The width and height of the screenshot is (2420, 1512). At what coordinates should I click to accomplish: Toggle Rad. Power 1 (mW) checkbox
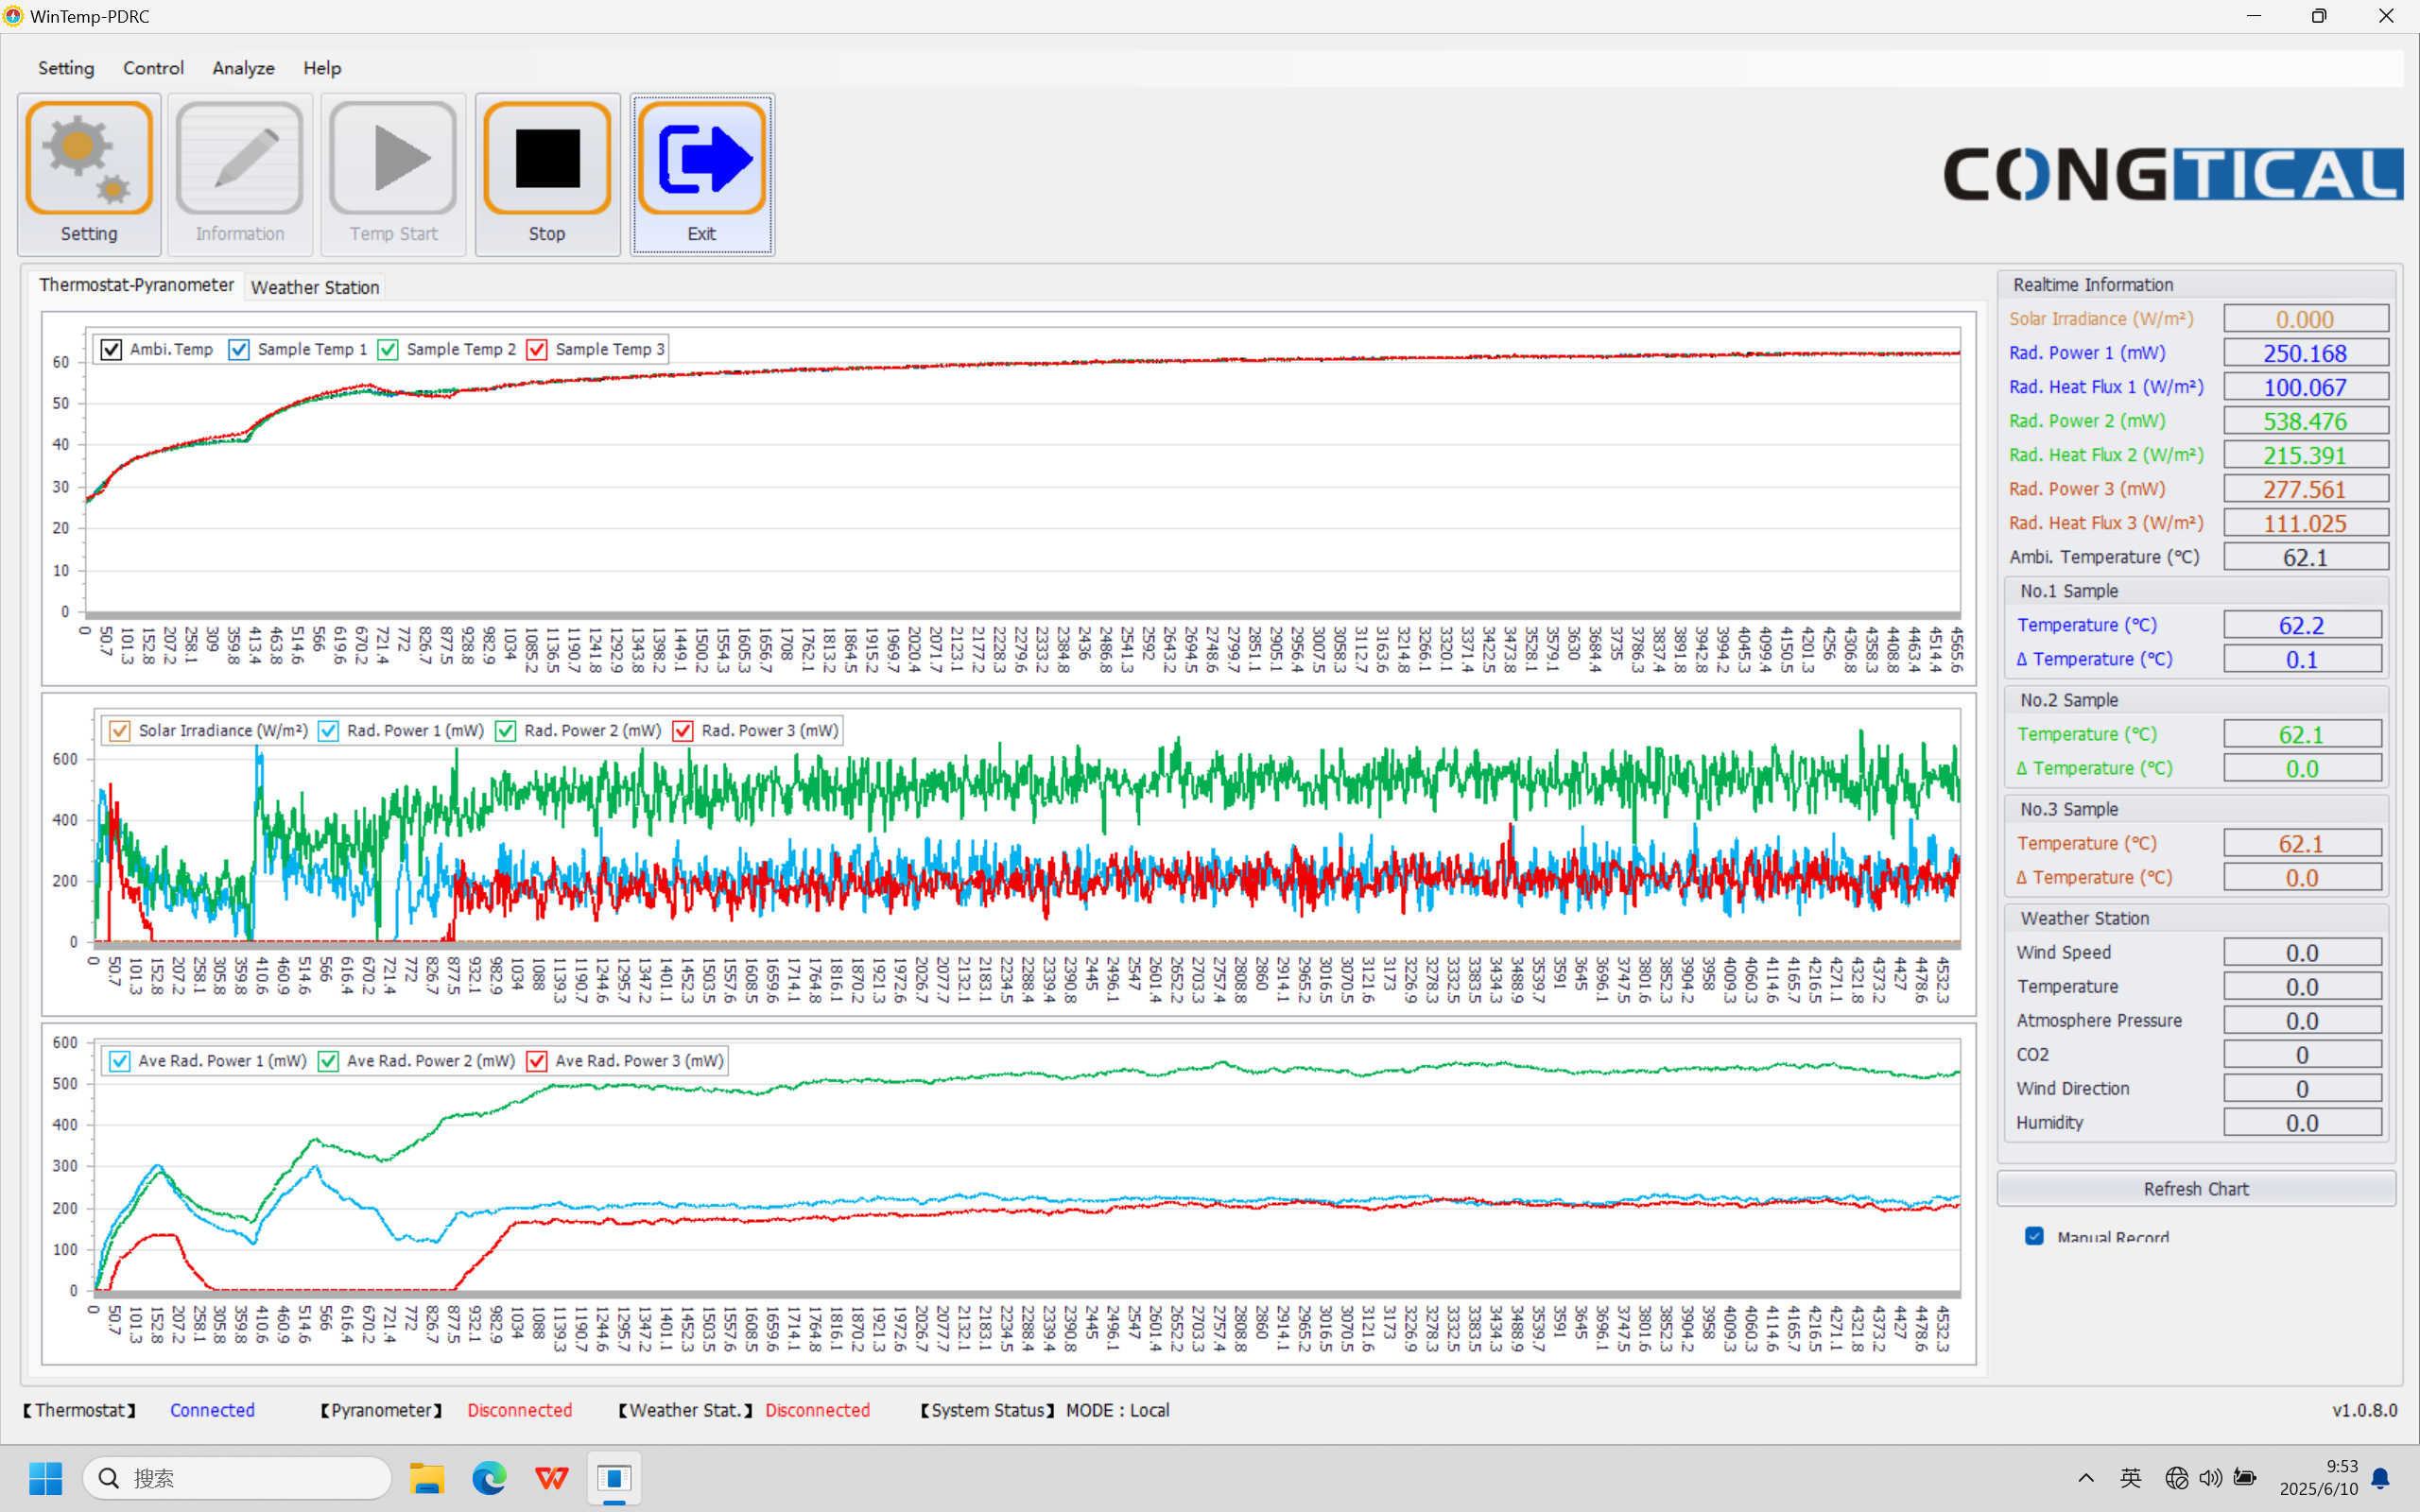tap(328, 731)
